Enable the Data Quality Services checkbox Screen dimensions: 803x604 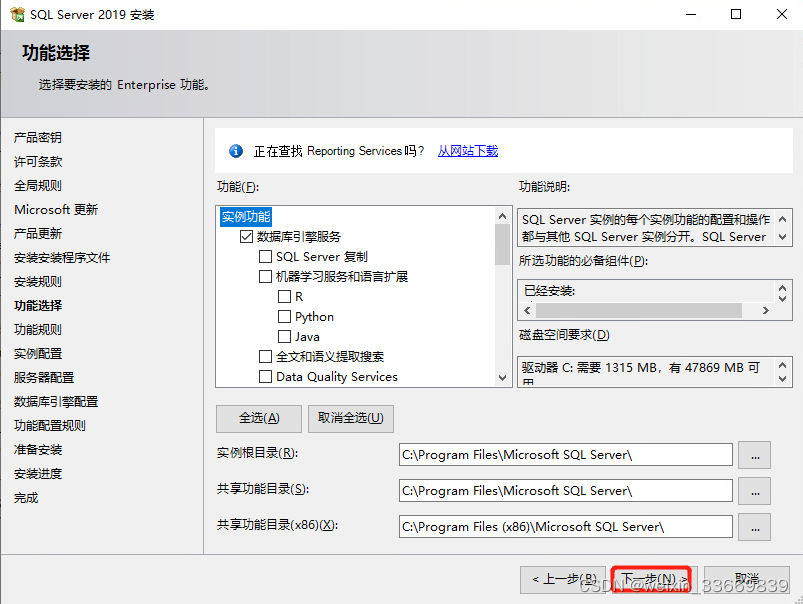[x=265, y=377]
